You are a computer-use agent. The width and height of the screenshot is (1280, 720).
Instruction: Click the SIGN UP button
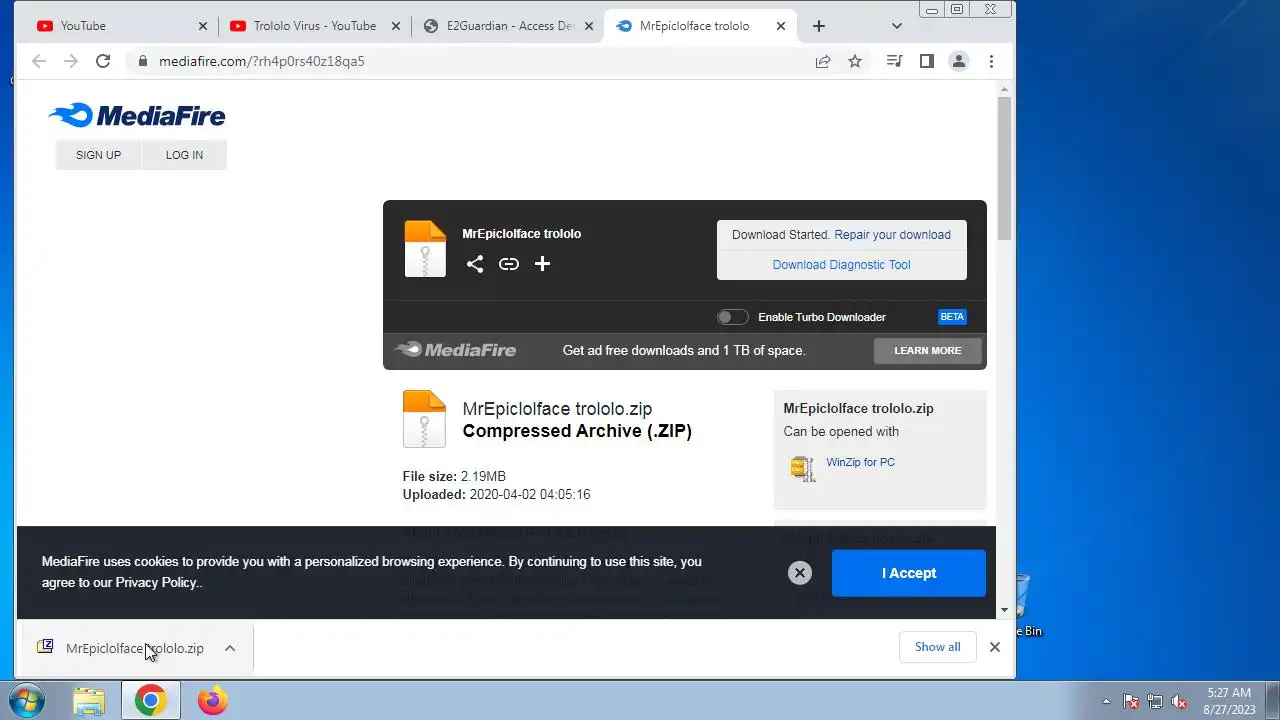(x=98, y=155)
